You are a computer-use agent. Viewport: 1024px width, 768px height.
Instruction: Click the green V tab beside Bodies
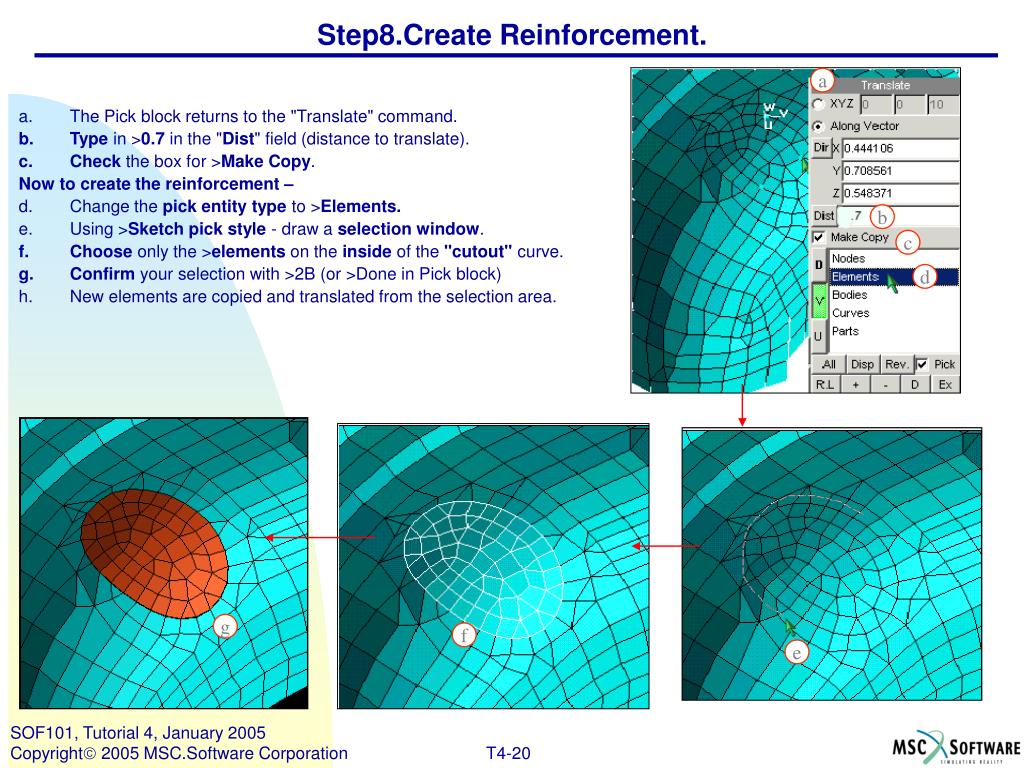[x=819, y=301]
